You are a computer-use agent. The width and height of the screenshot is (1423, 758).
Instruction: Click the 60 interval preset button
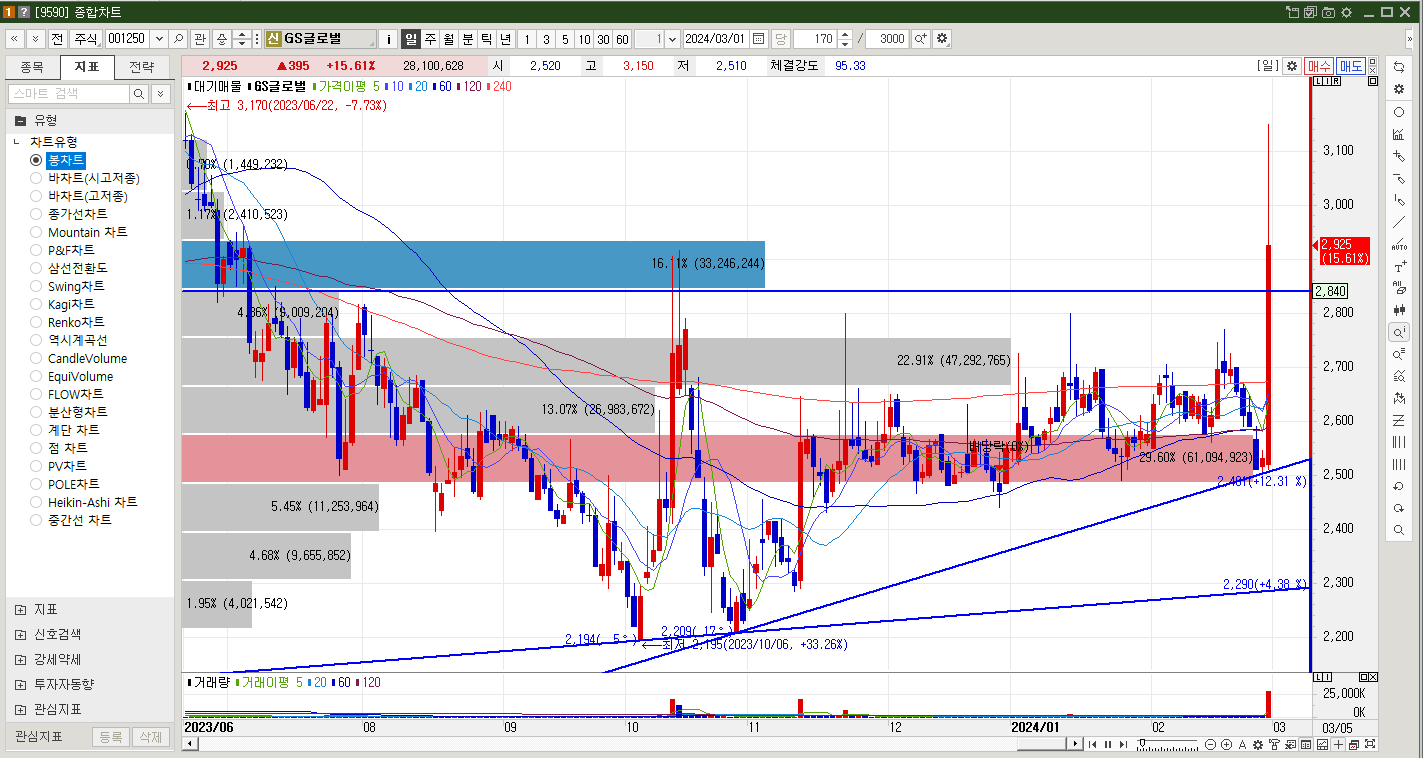622,39
